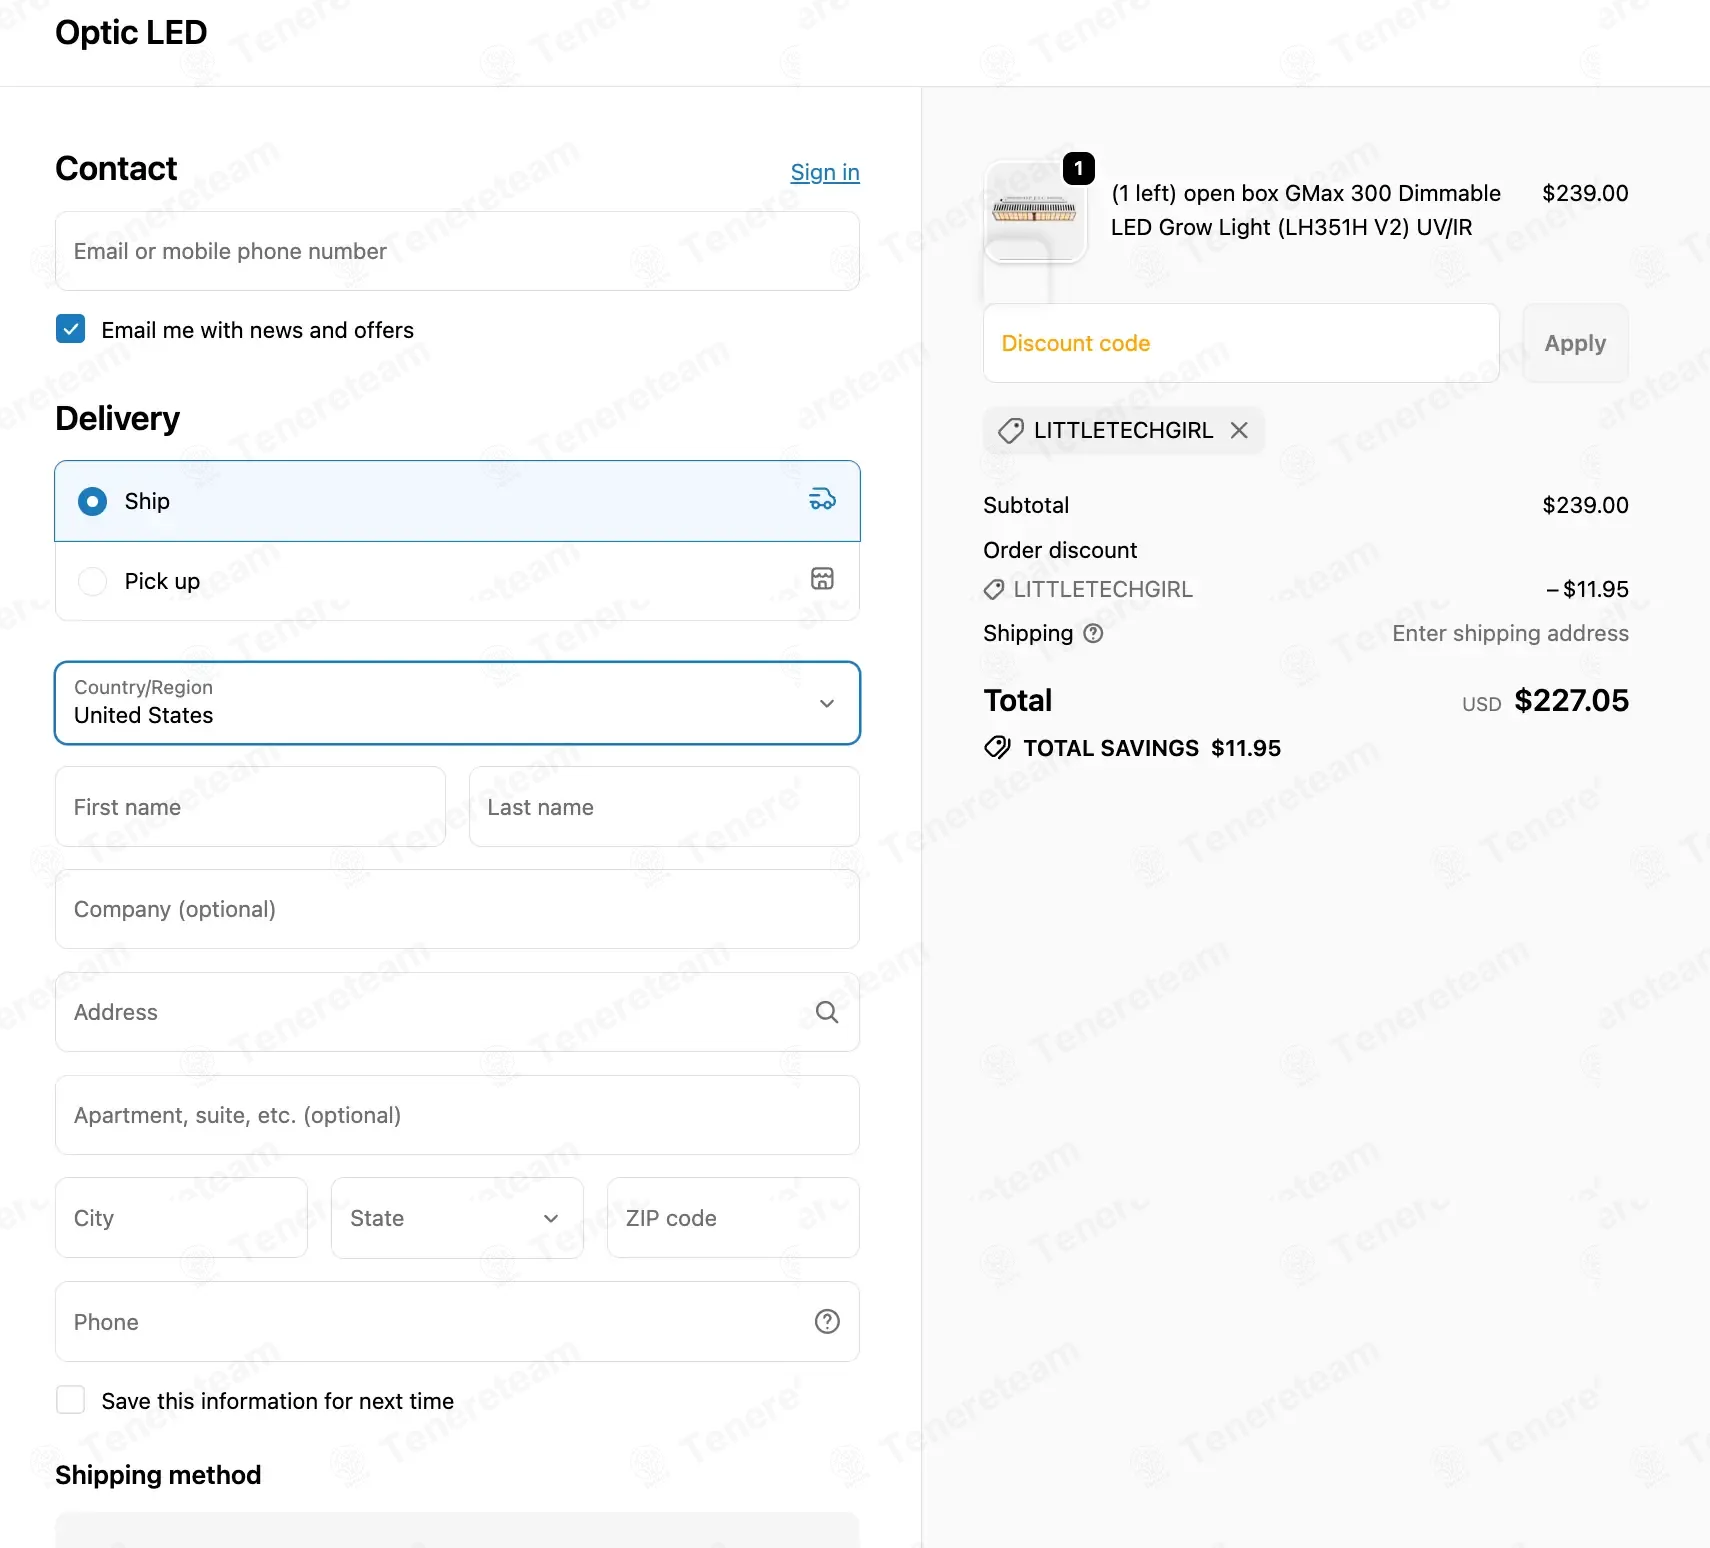Click the shipping truck icon
1710x1548 pixels.
coord(822,499)
